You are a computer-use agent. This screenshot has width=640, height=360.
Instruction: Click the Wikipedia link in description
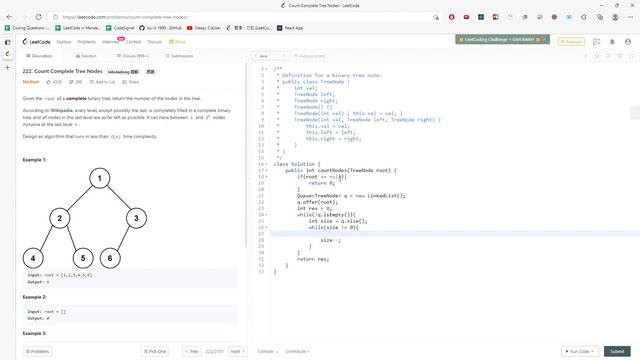[61, 111]
